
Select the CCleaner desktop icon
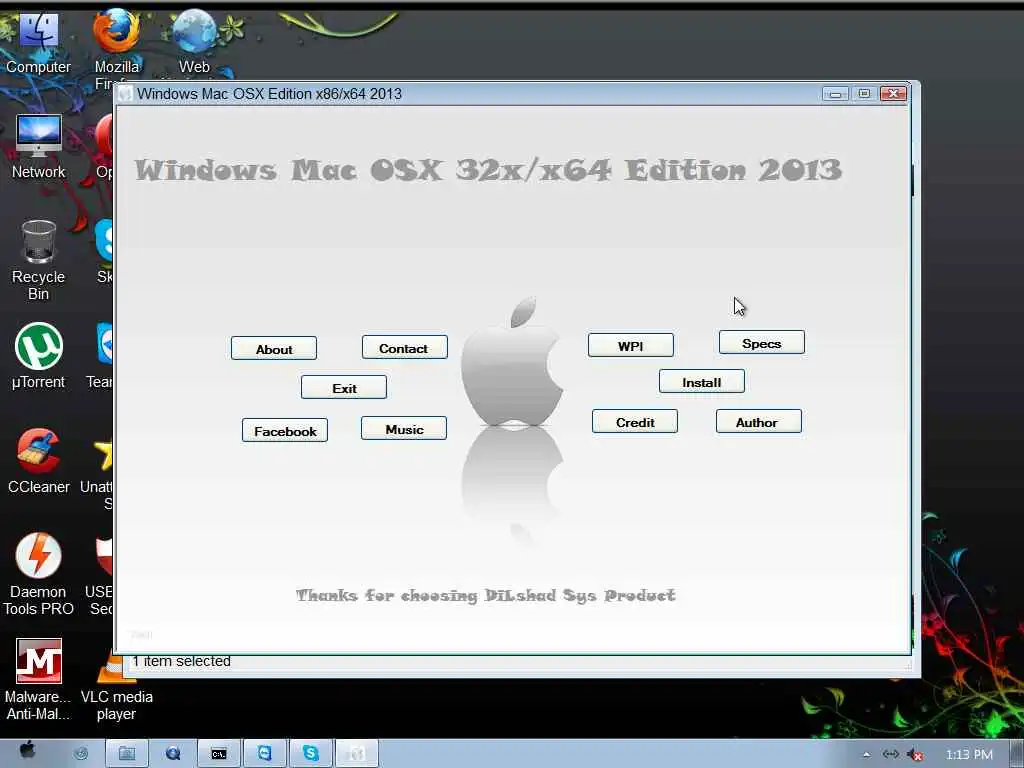pyautogui.click(x=38, y=461)
